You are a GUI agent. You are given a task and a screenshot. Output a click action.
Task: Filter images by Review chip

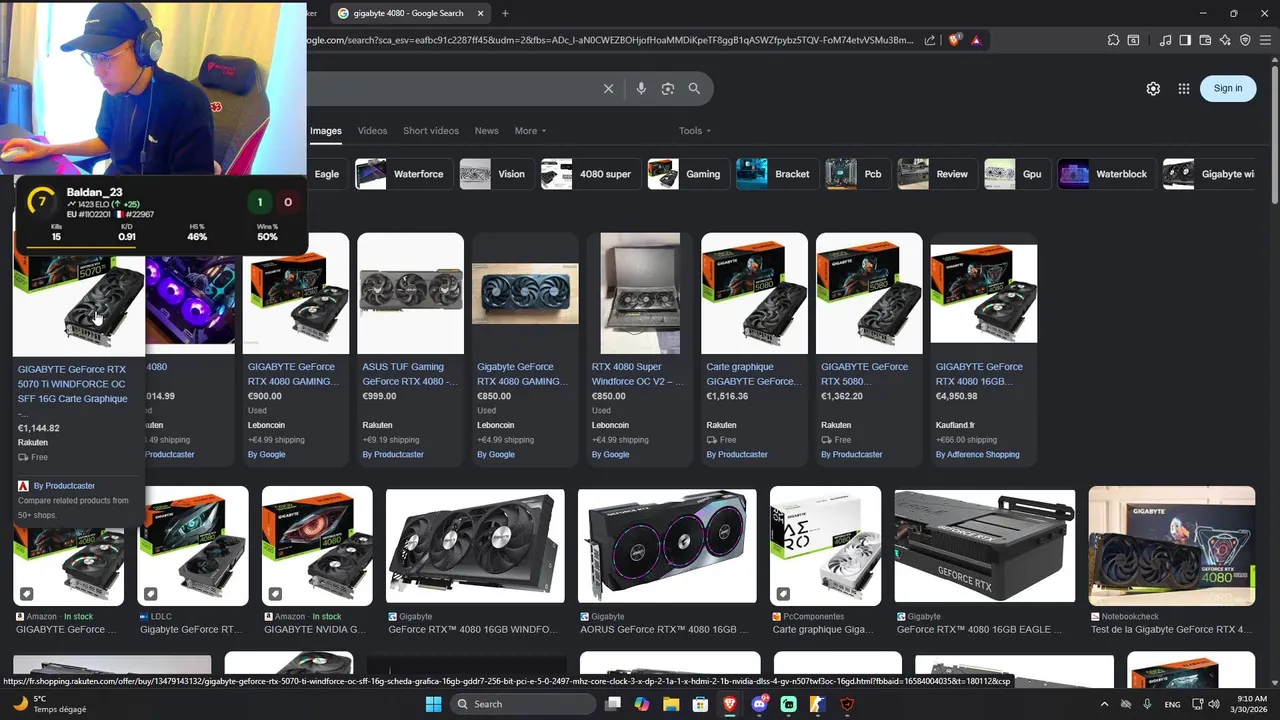coord(937,174)
